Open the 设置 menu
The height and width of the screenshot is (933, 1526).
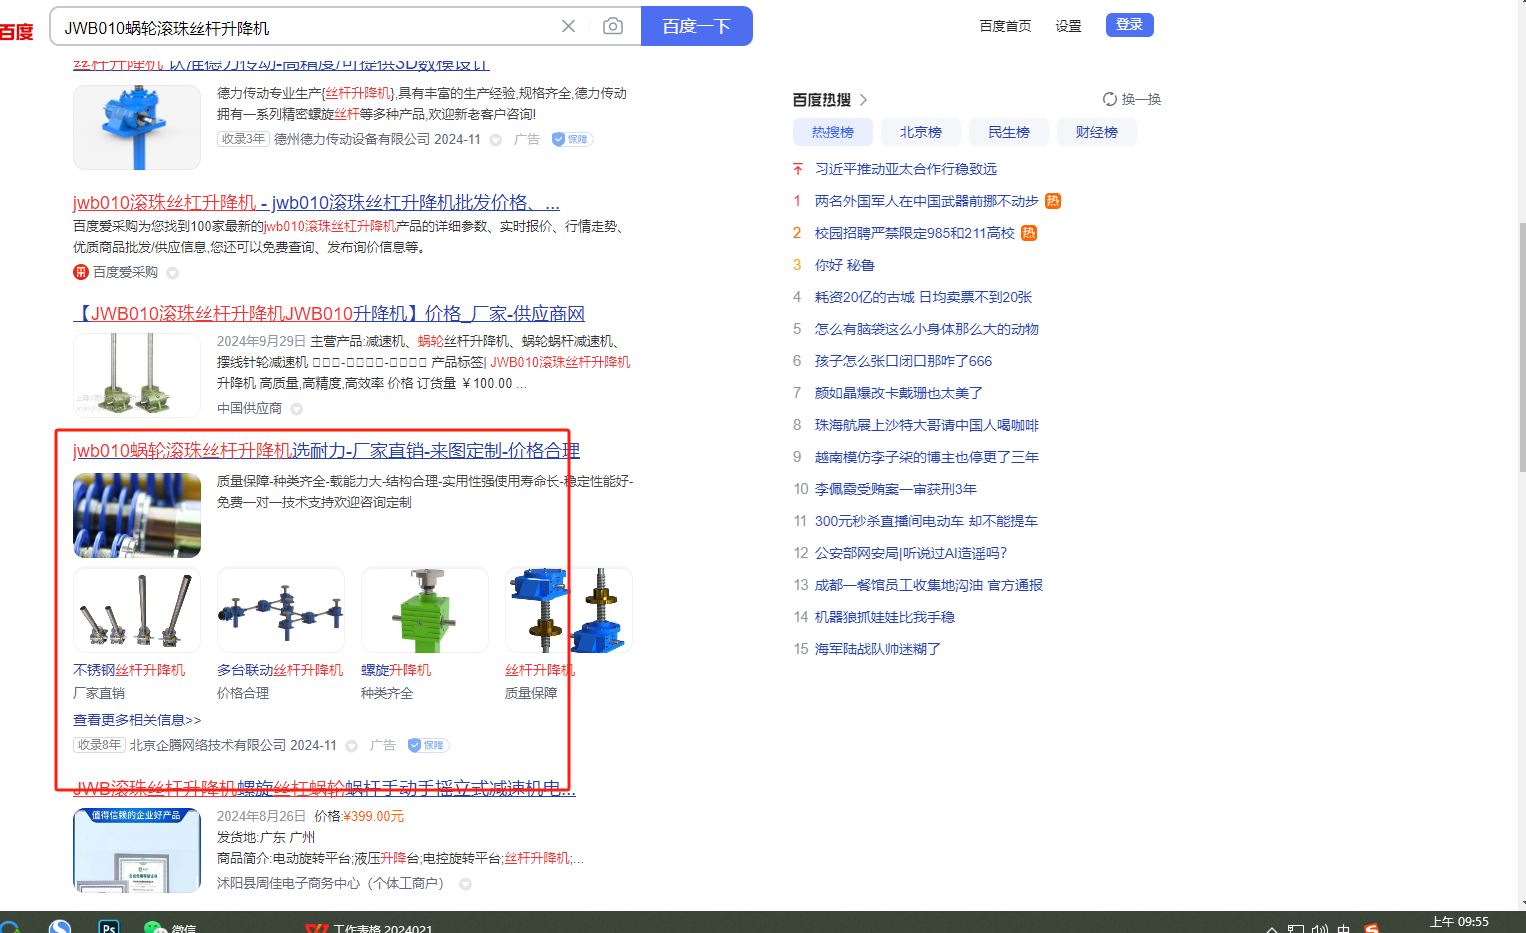click(x=1068, y=26)
